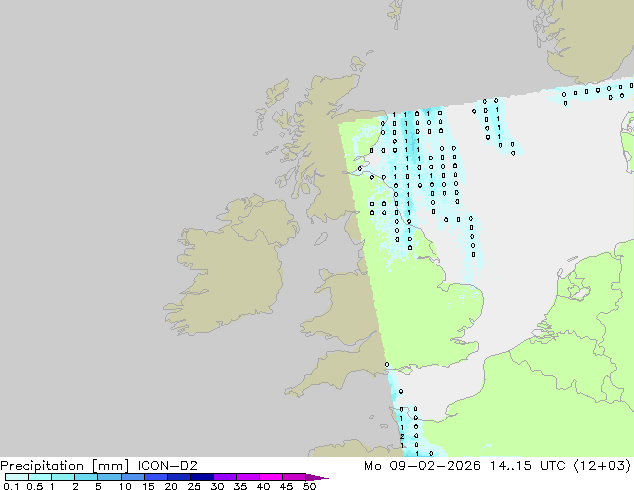
Task: Click the legend value "25"
Action: tap(194, 486)
